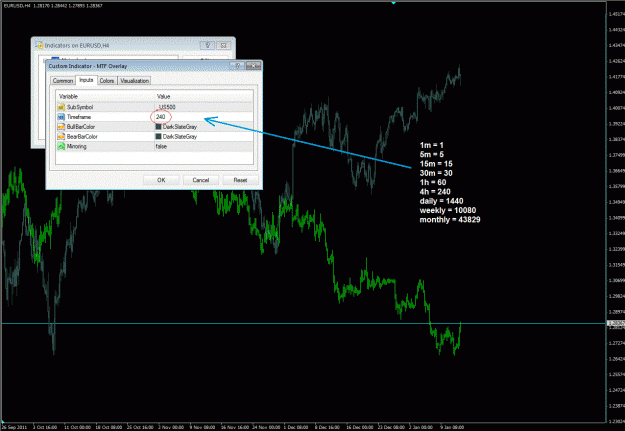Switch to the Common tab
The image size is (625, 431).
coord(63,81)
